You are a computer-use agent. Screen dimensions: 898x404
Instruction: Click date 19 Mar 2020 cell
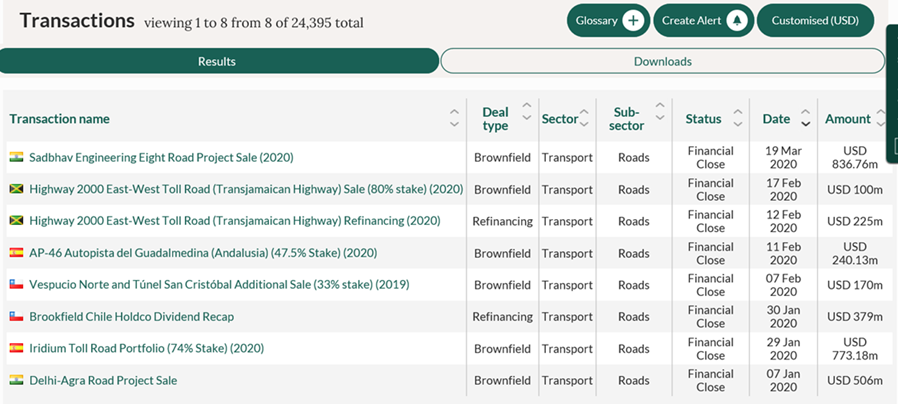[x=783, y=158]
